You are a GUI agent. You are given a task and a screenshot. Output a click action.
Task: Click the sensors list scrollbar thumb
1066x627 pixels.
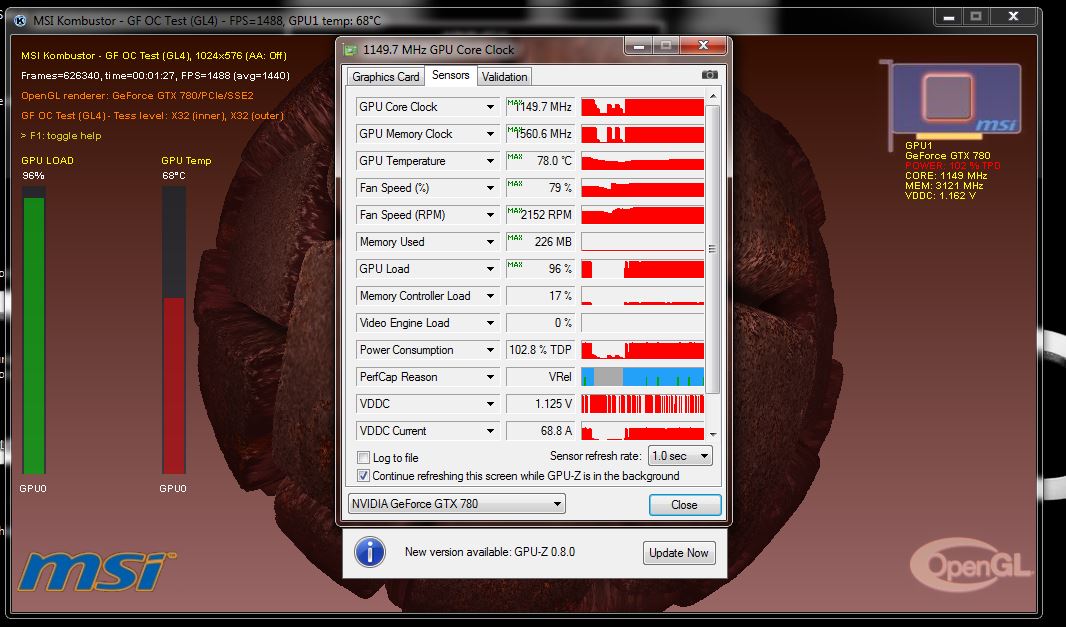[712, 249]
